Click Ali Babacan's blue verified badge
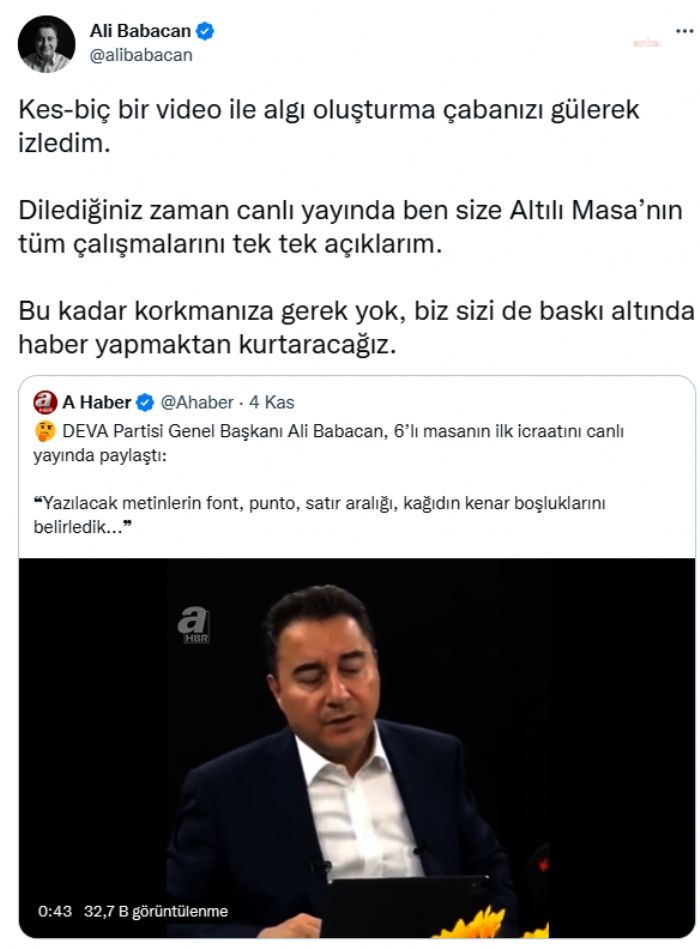The height and width of the screenshot is (949, 700). pyautogui.click(x=205, y=30)
